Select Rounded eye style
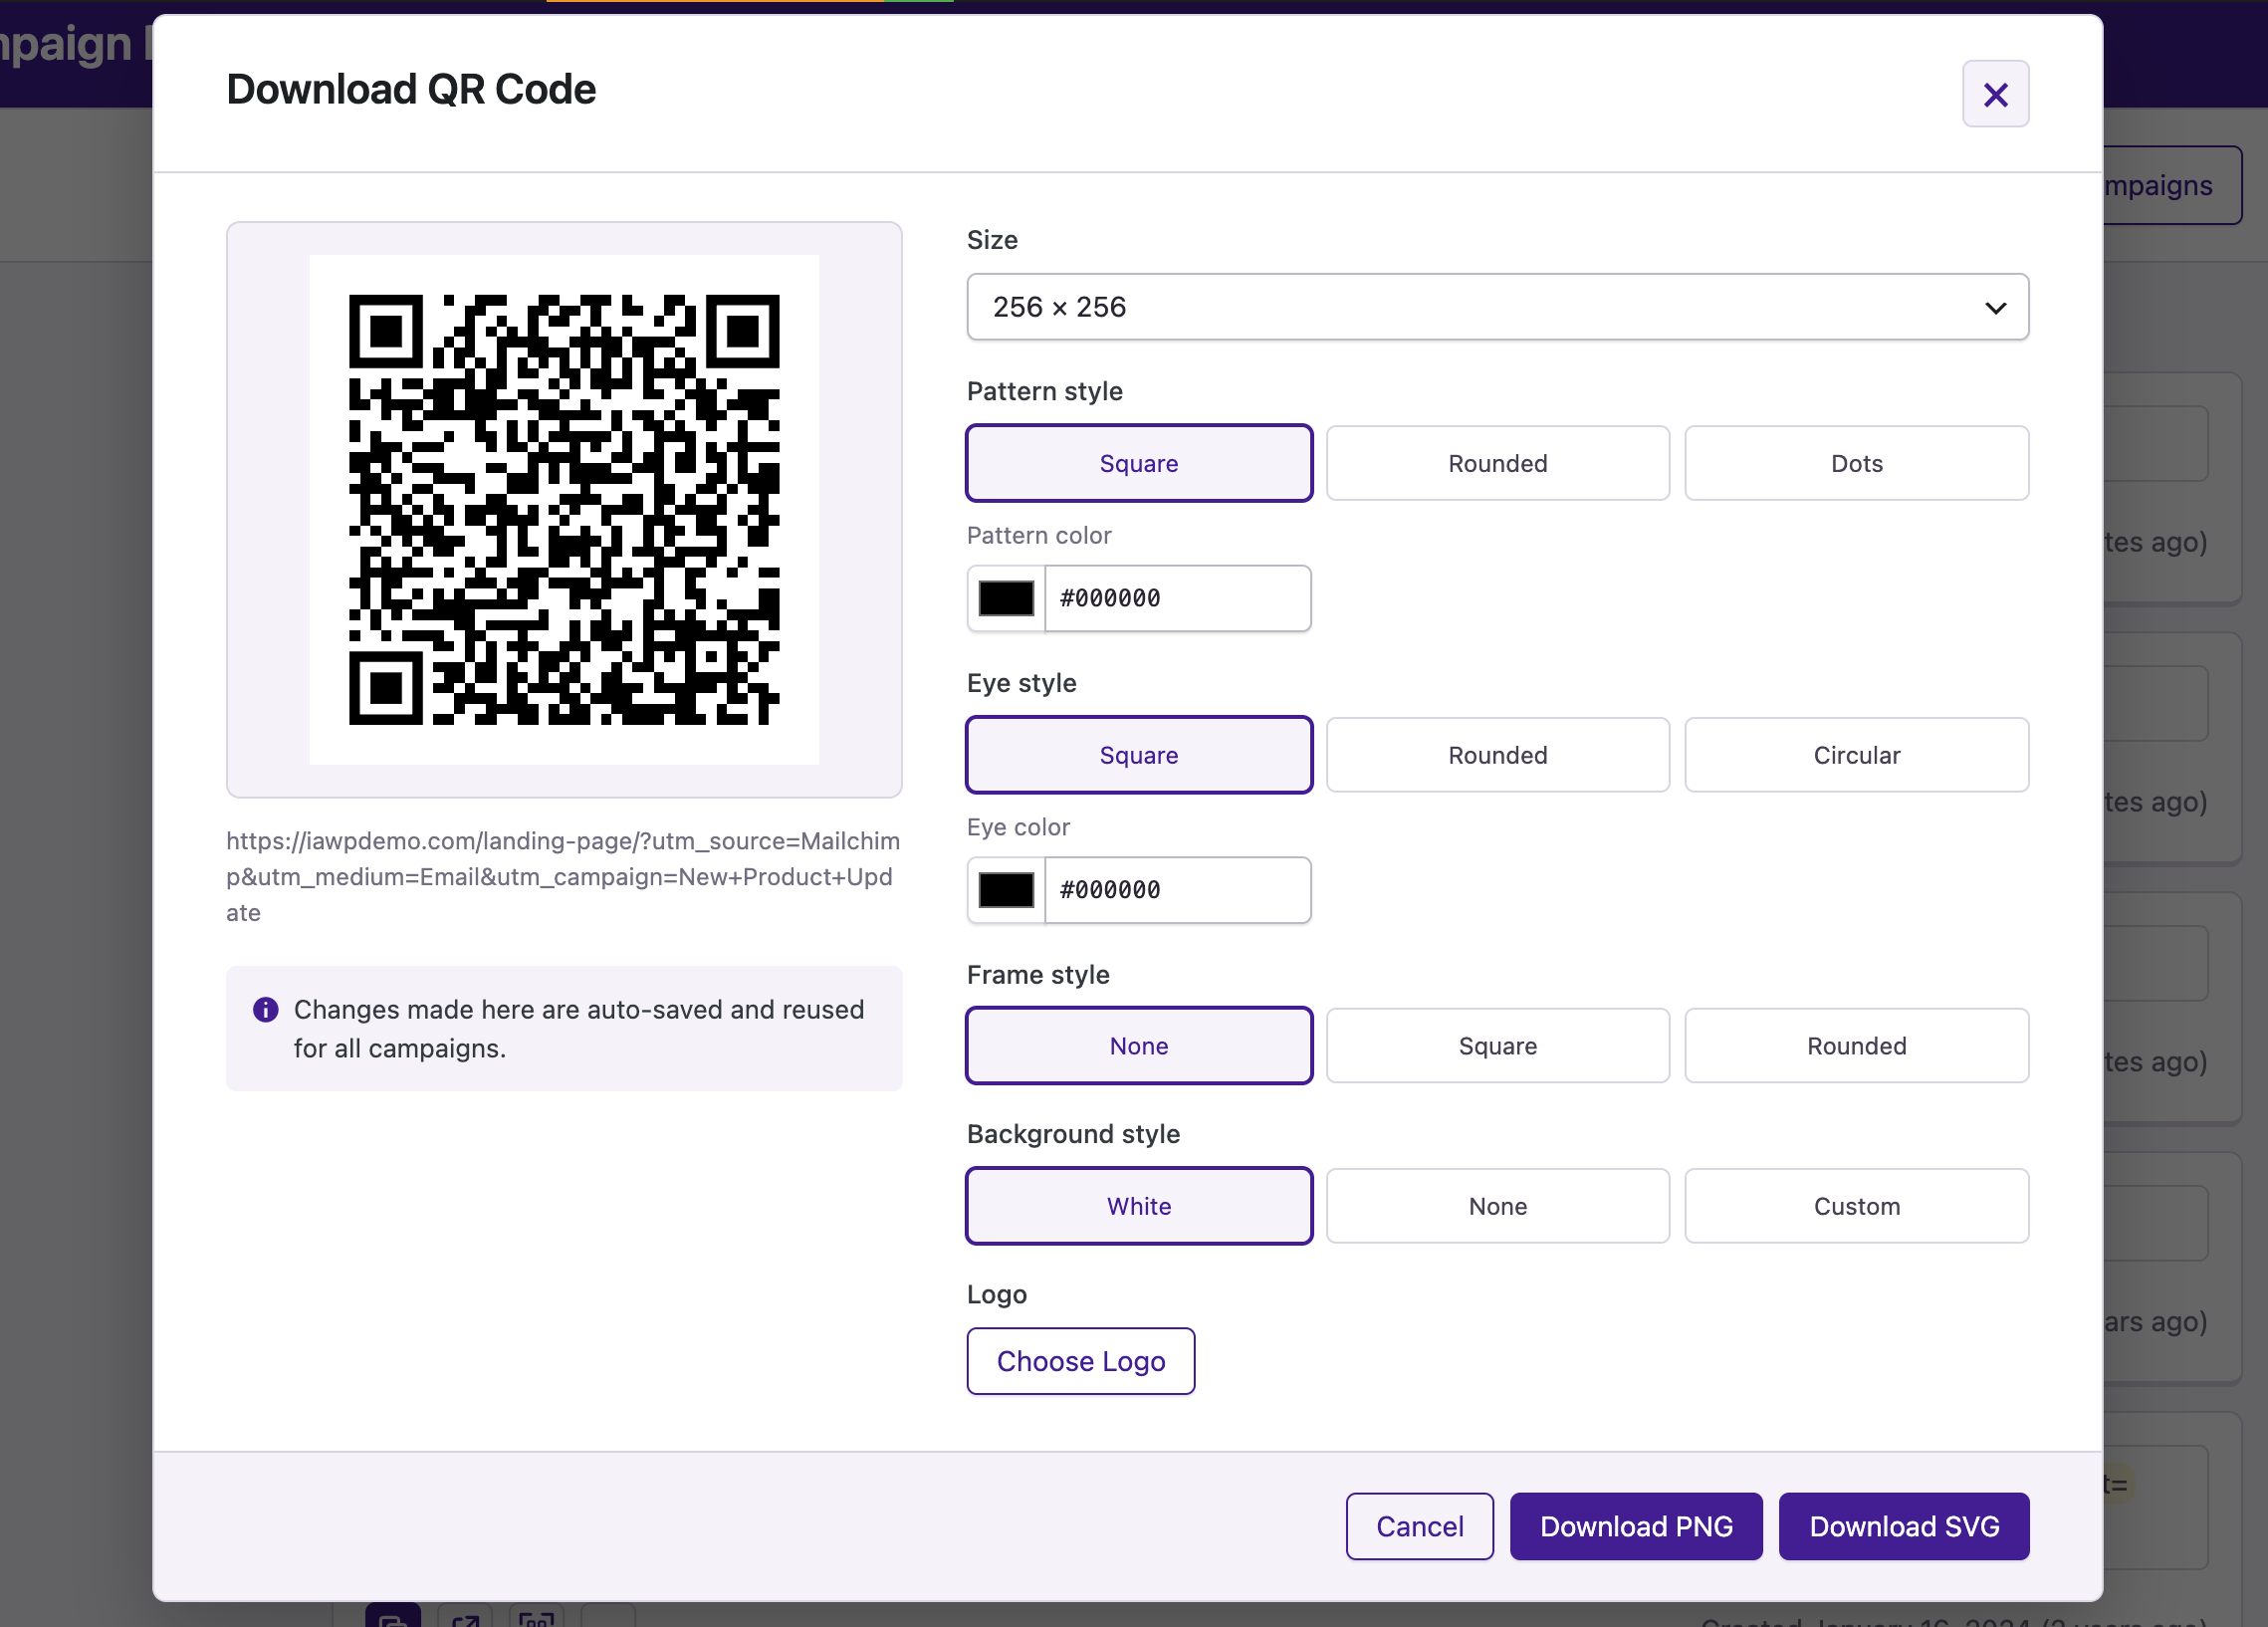This screenshot has height=1627, width=2268. [x=1497, y=755]
